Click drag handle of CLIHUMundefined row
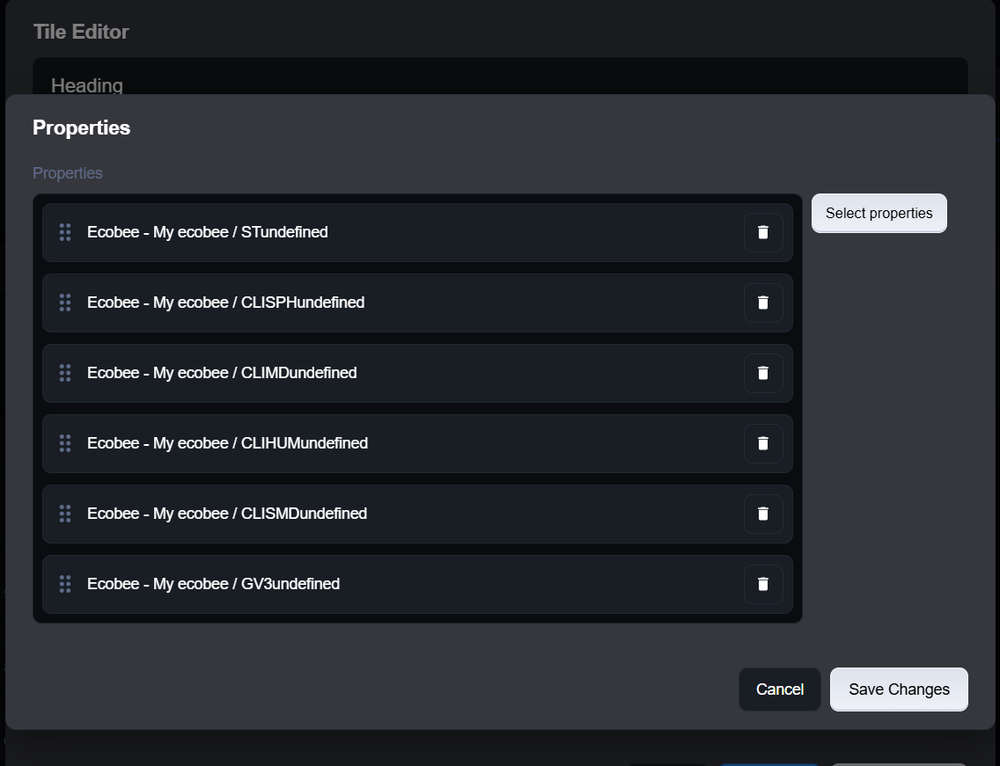1000x766 pixels. point(65,443)
